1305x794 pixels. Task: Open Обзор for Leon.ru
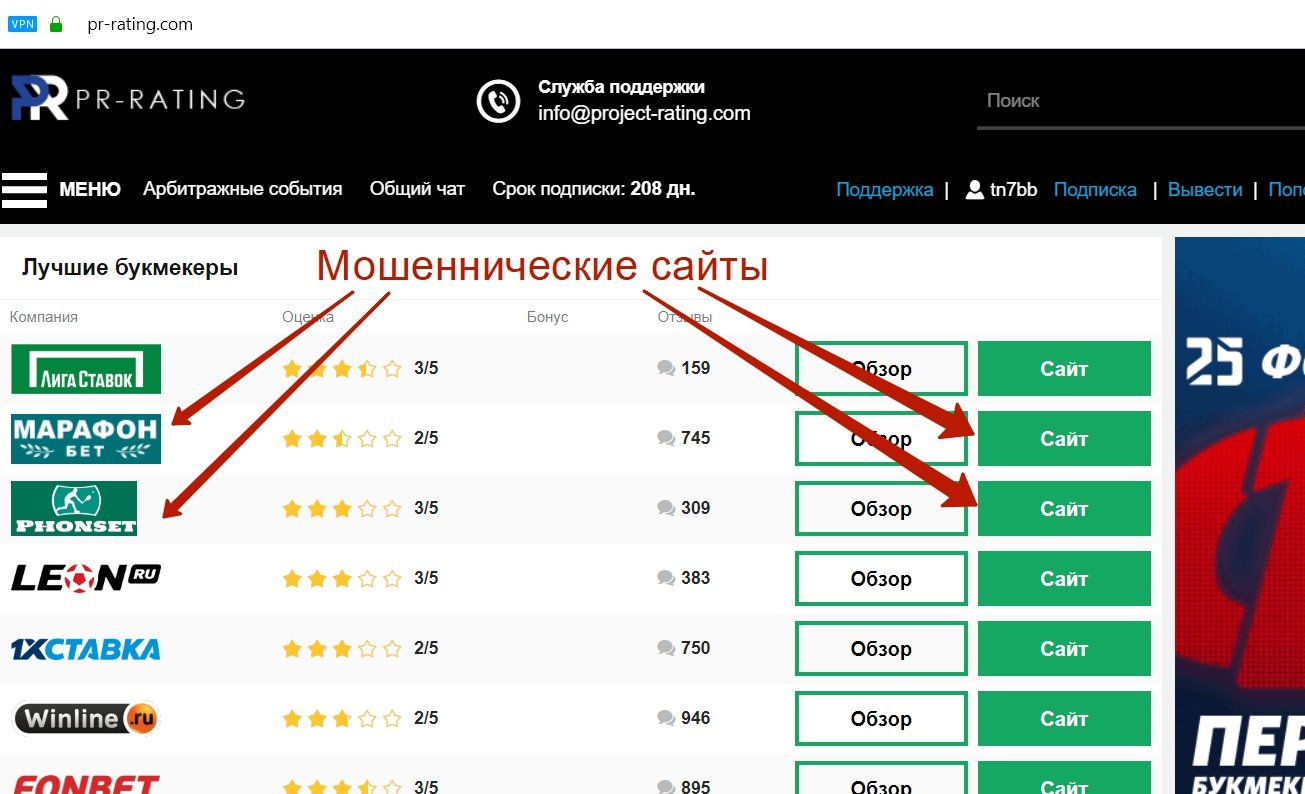[881, 579]
